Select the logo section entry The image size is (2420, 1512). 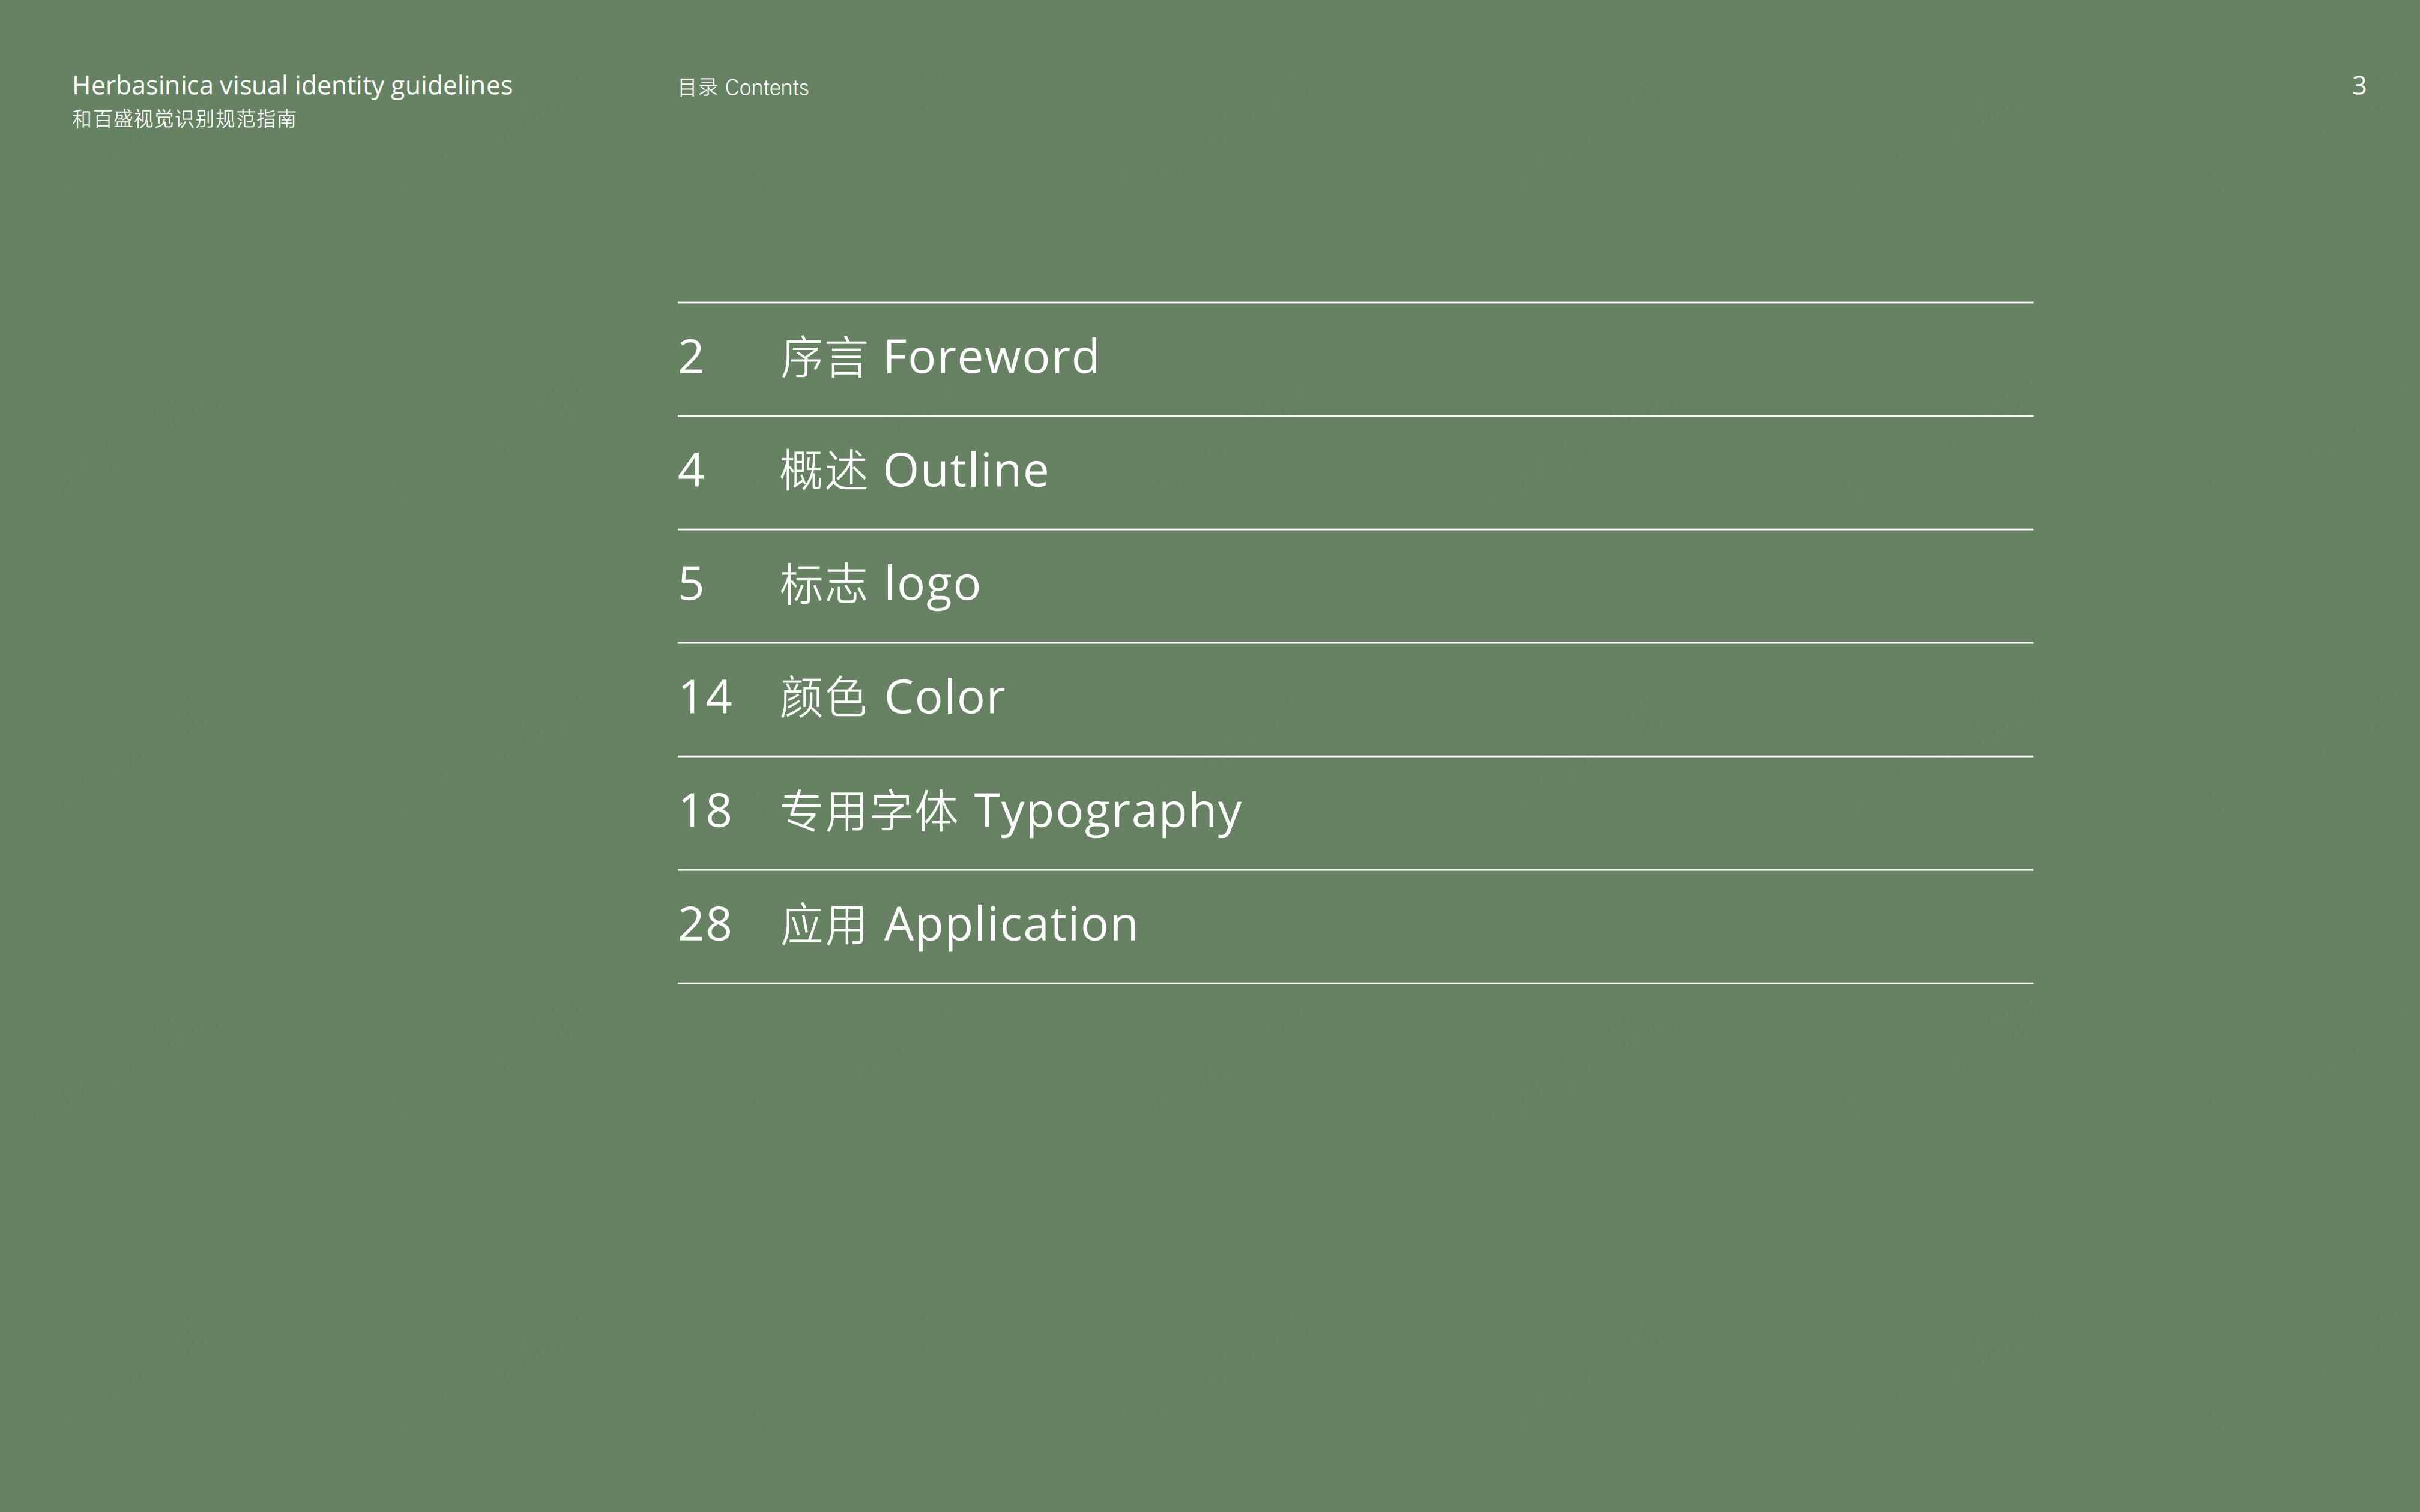[x=1355, y=585]
